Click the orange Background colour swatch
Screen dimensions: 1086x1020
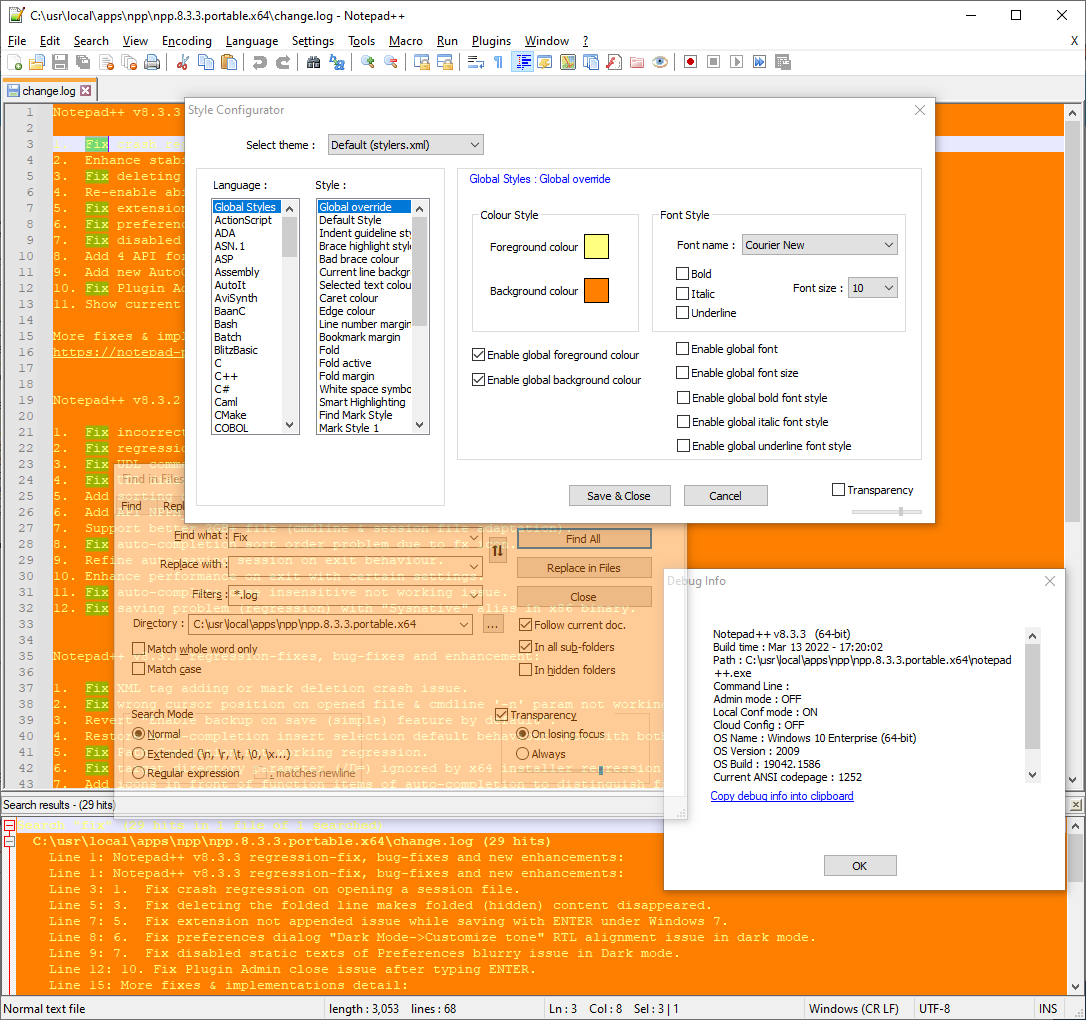click(596, 291)
